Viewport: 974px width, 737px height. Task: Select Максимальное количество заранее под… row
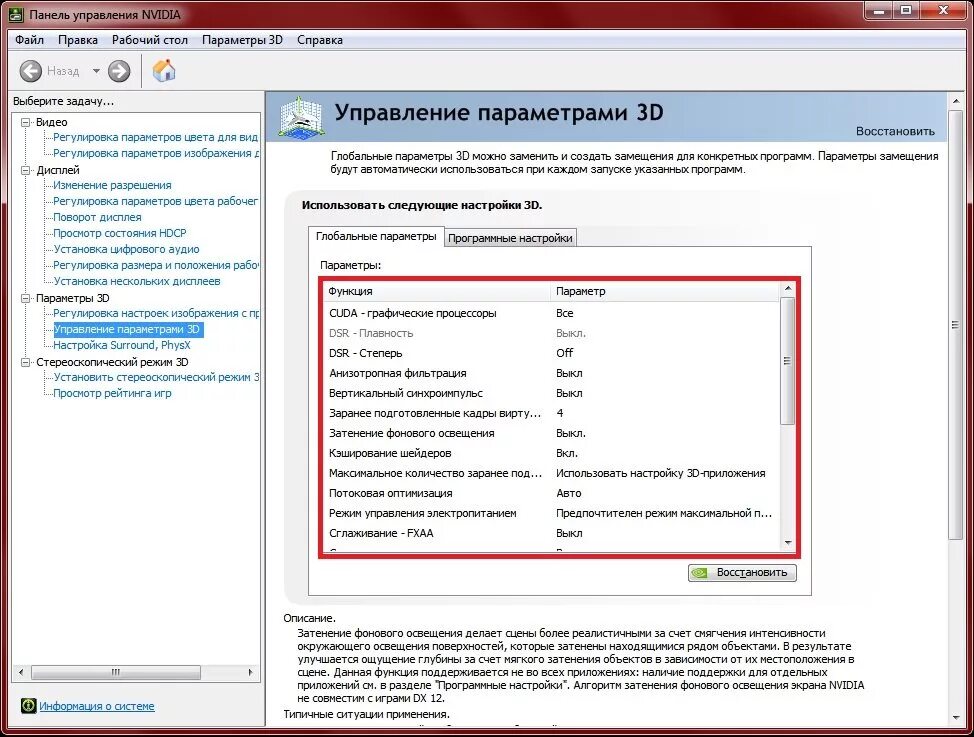[551, 473]
